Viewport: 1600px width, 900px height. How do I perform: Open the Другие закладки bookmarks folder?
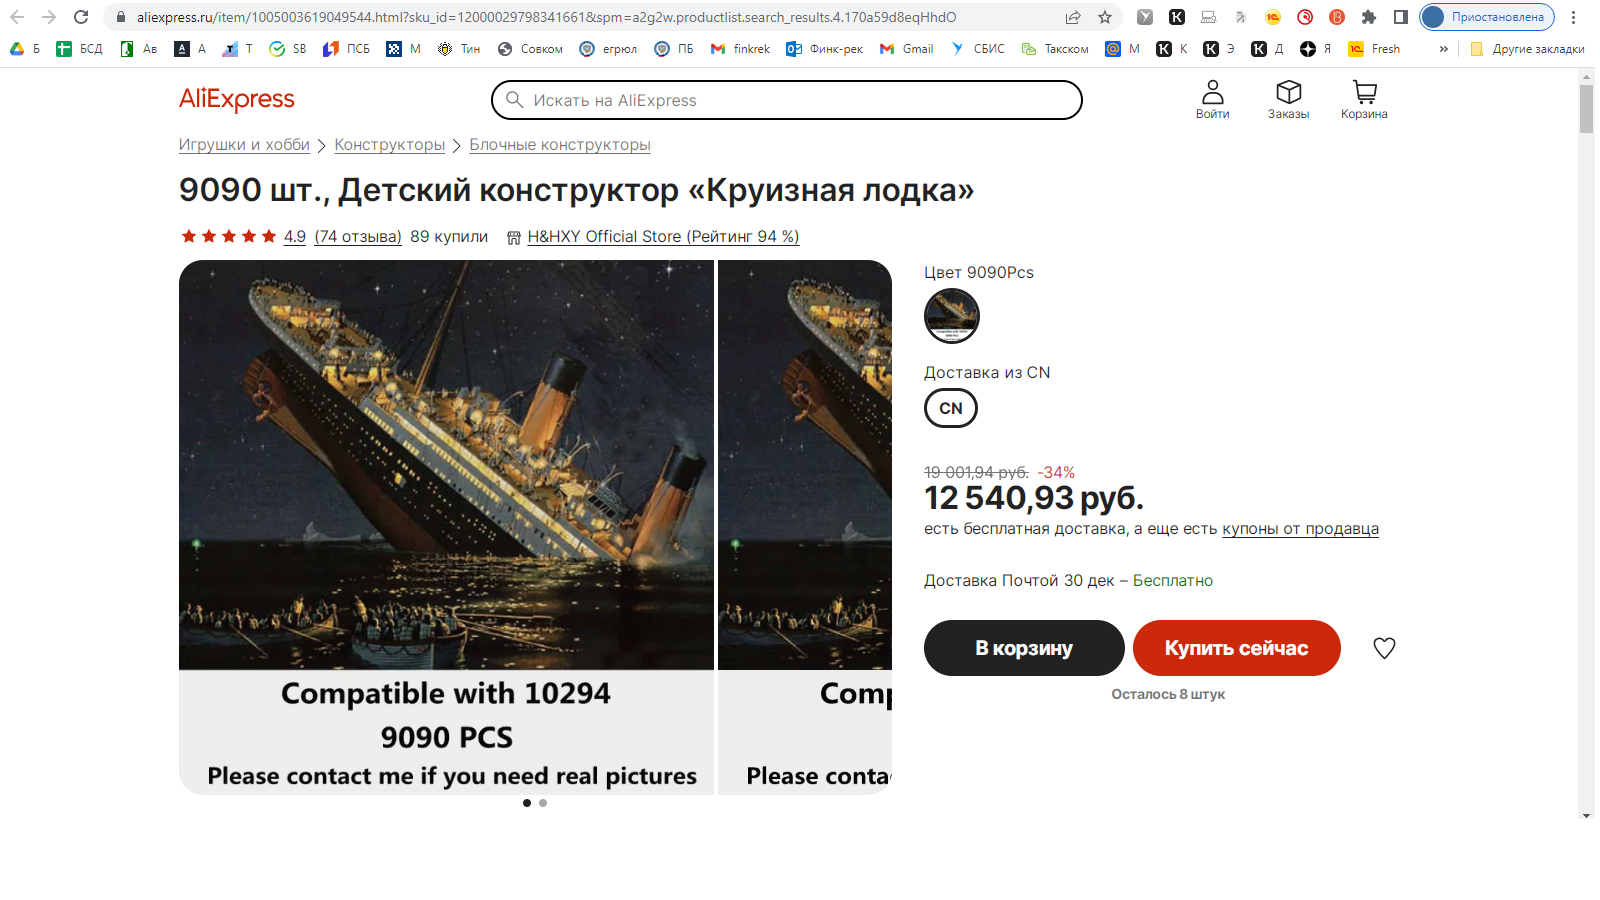click(x=1527, y=48)
